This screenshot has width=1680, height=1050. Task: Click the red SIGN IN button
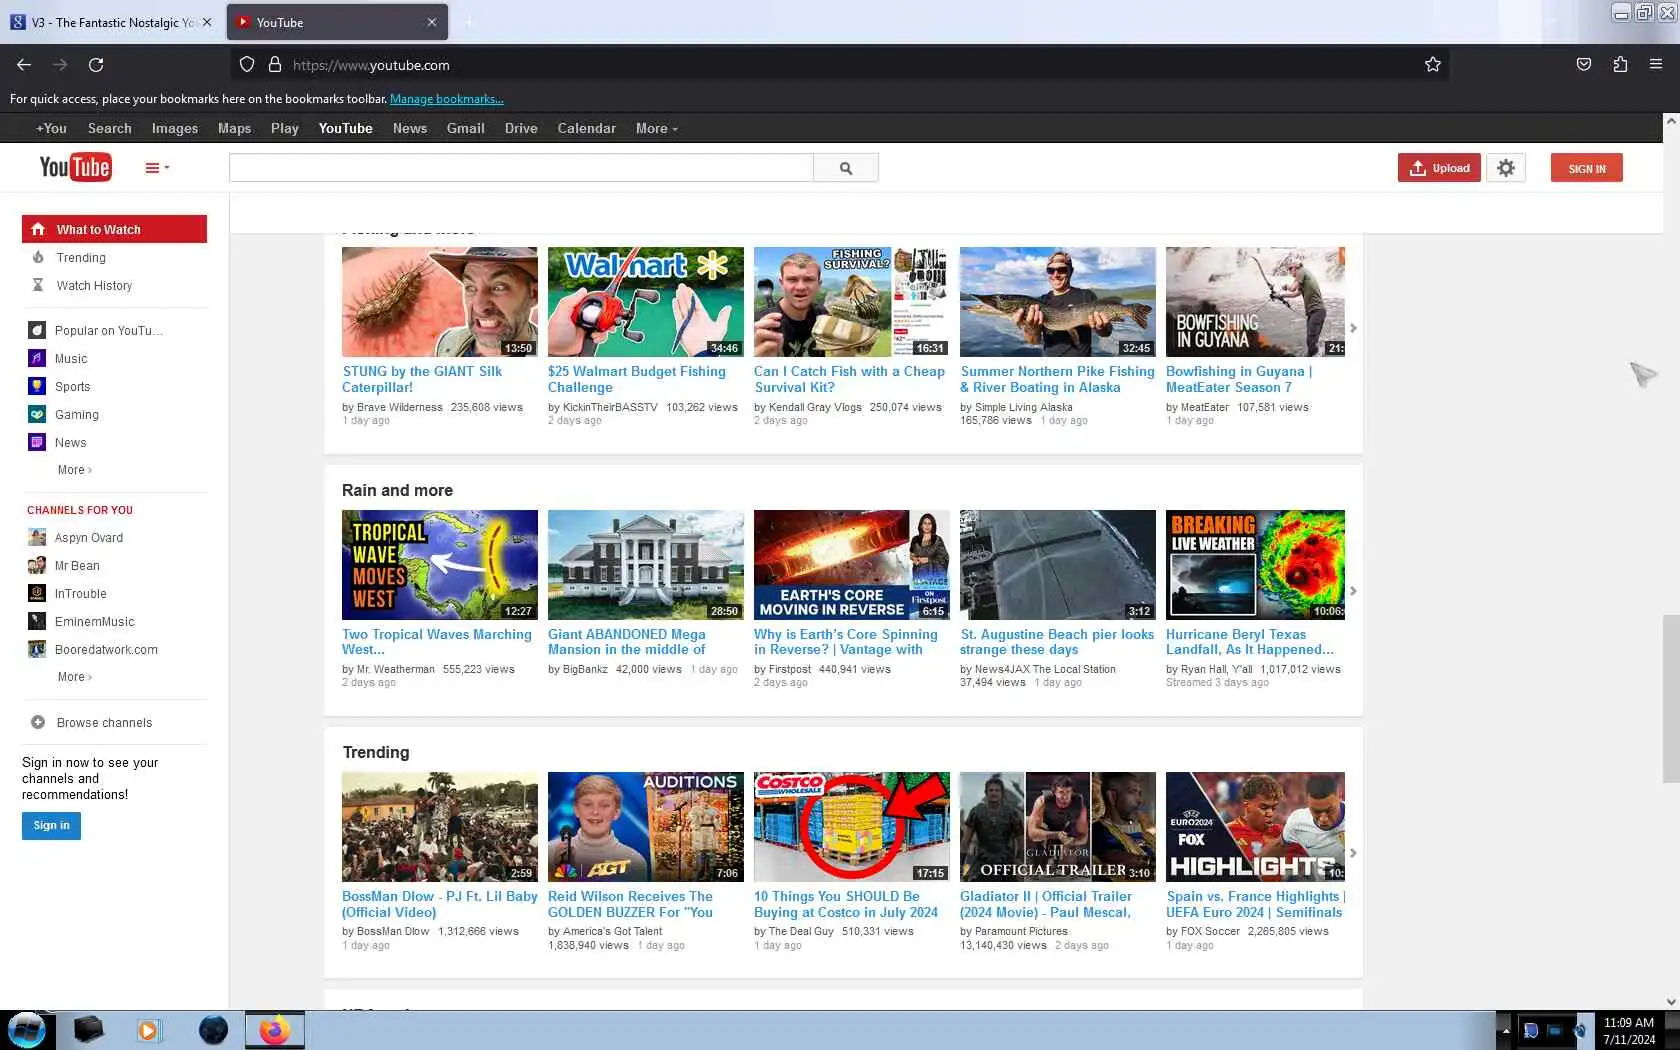1587,168
